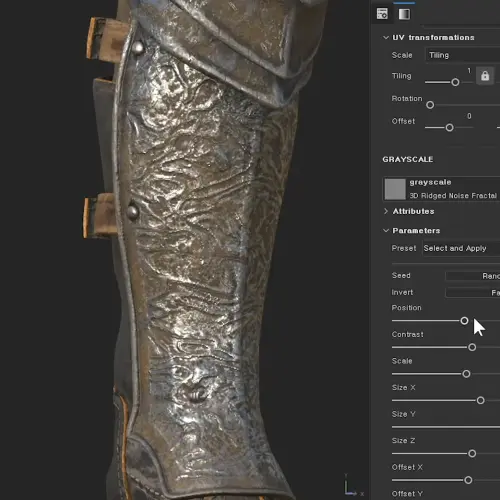
Task: Click the Size Z slider handle
Action: [x=472, y=453]
